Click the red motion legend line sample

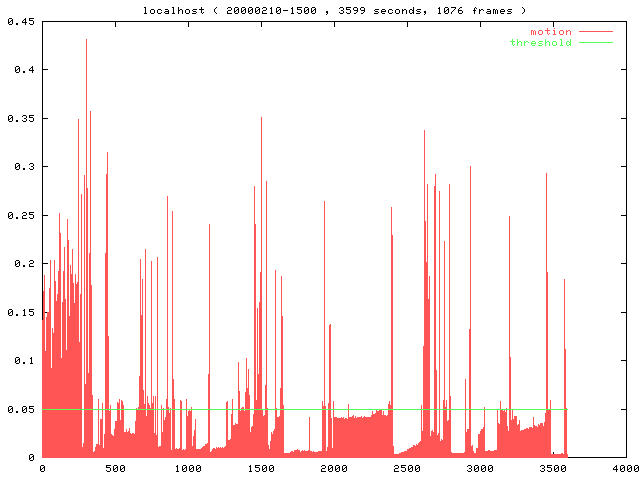[x=595, y=32]
